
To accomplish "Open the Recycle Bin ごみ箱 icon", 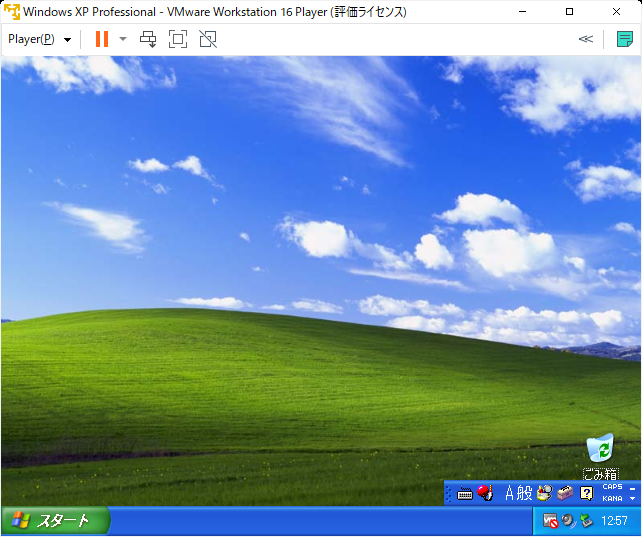I will pos(600,456).
